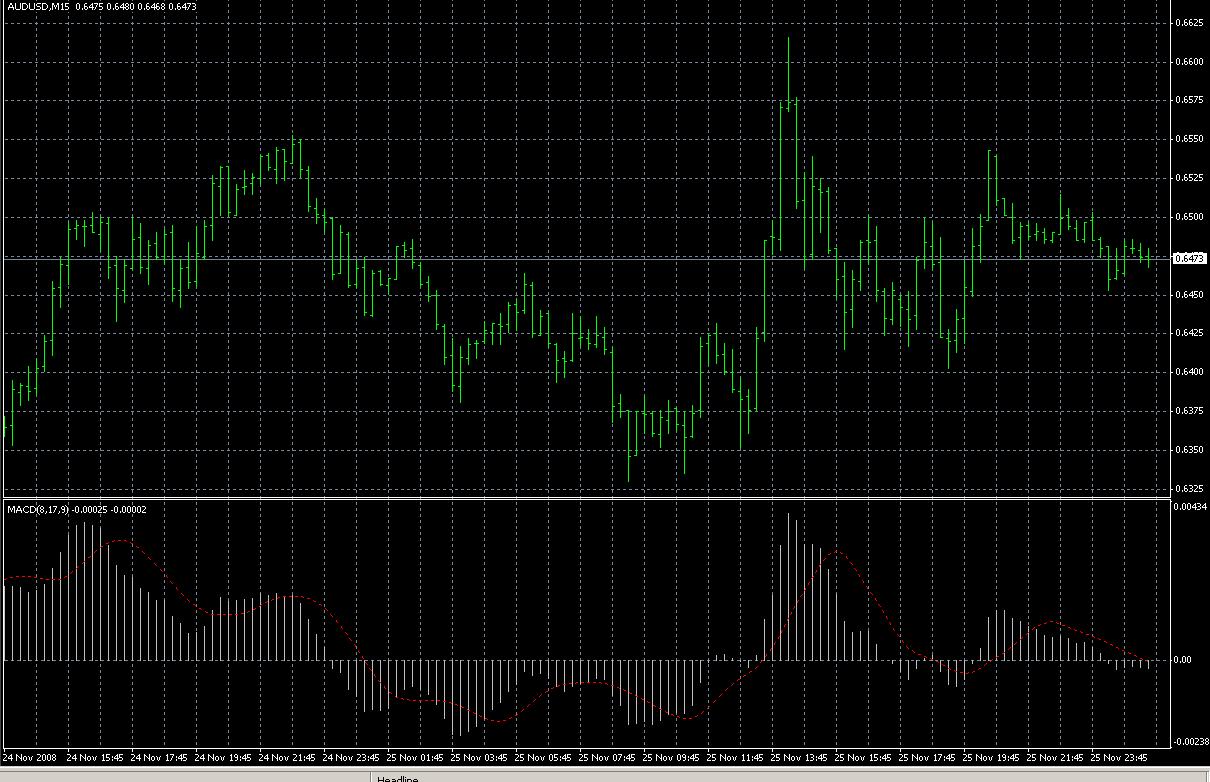Screen dimensions: 1210x782
Task: Click the 0.6325 price scale label
Action: click(x=1188, y=489)
